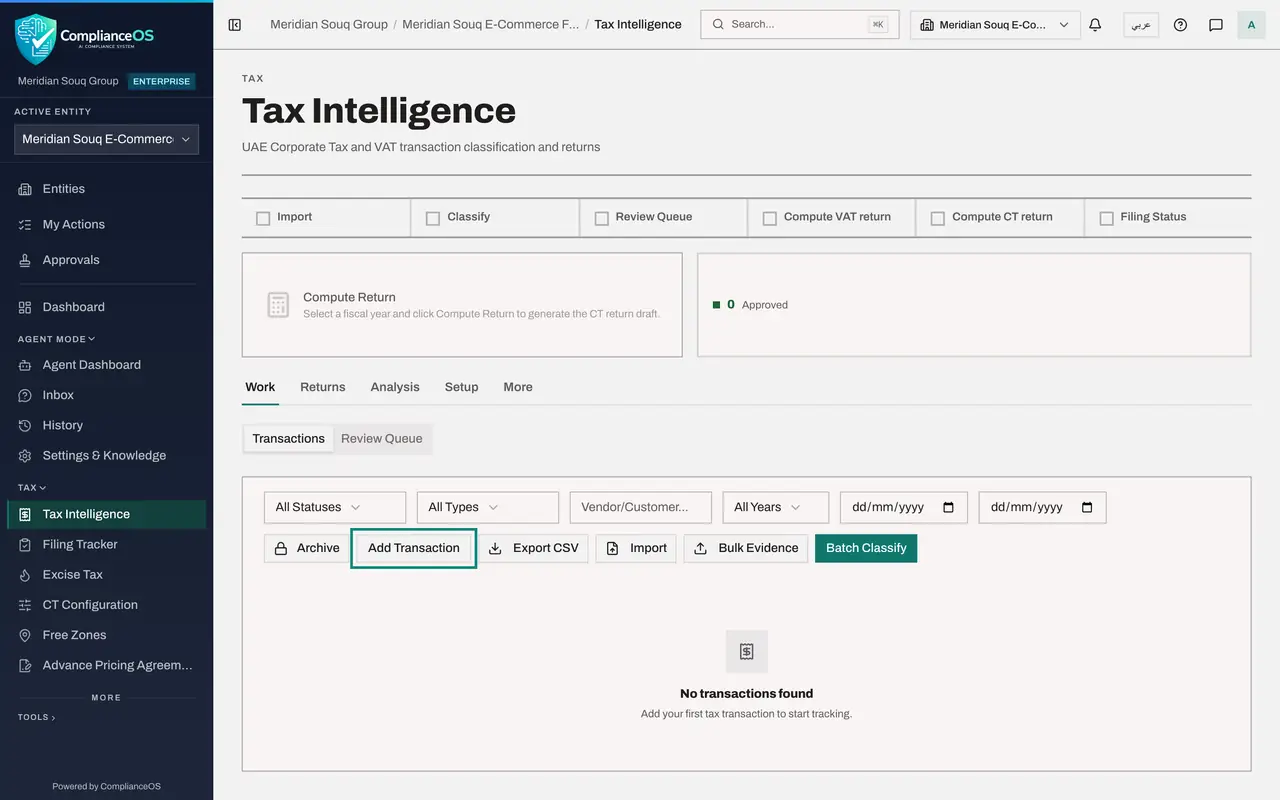Click the Import button in toolbar

[x=636, y=548]
